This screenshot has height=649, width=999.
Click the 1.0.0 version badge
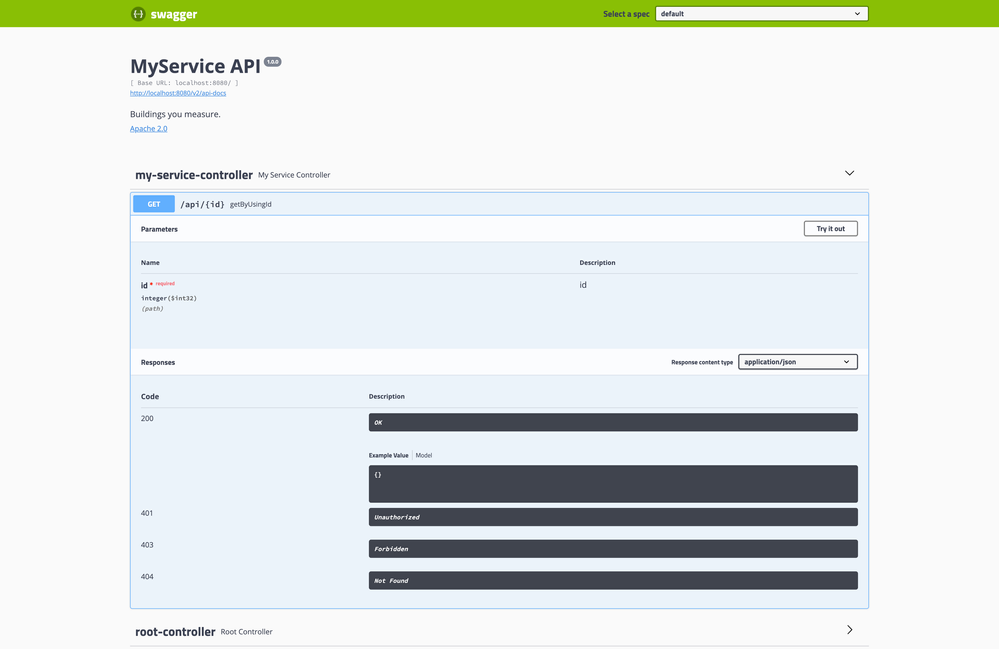[x=273, y=62]
